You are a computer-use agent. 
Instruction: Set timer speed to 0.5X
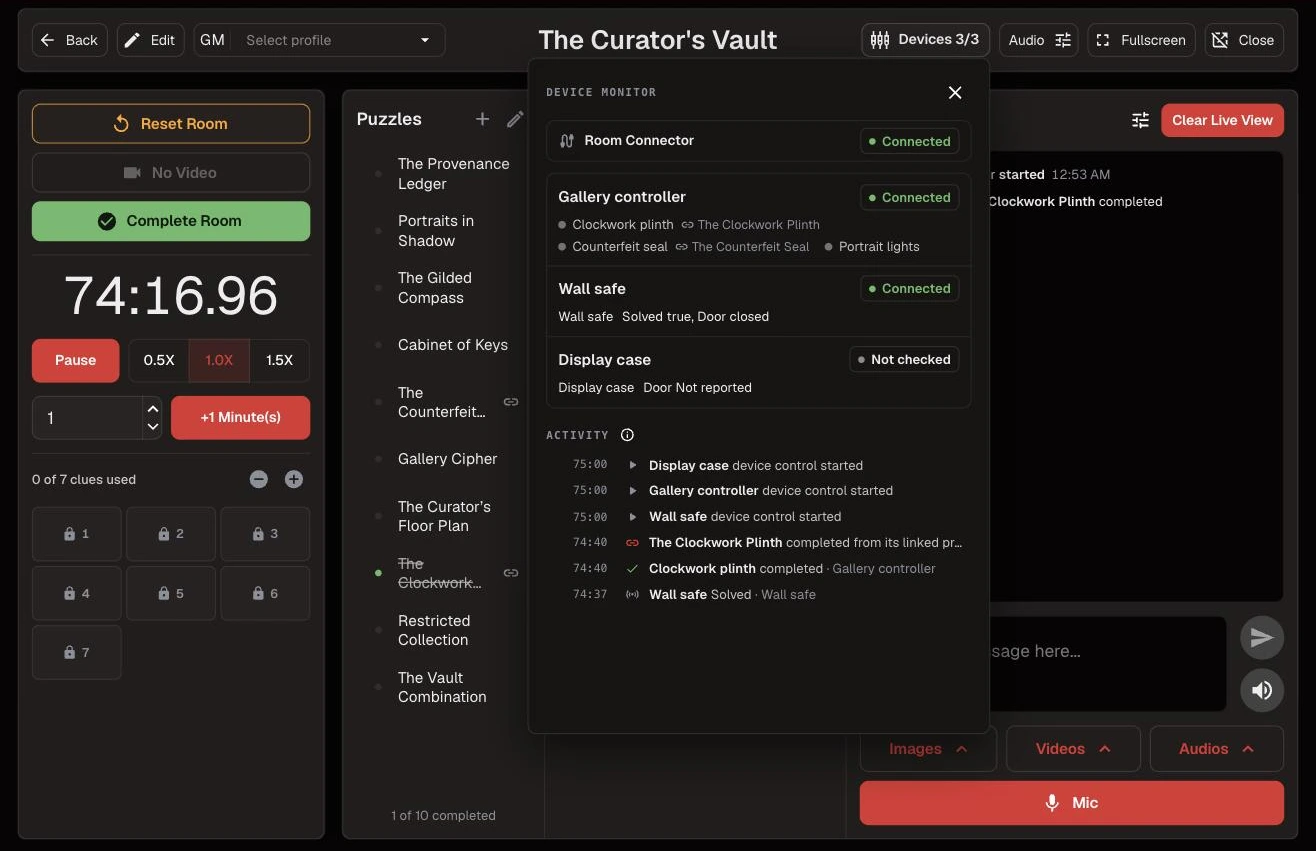point(159,360)
